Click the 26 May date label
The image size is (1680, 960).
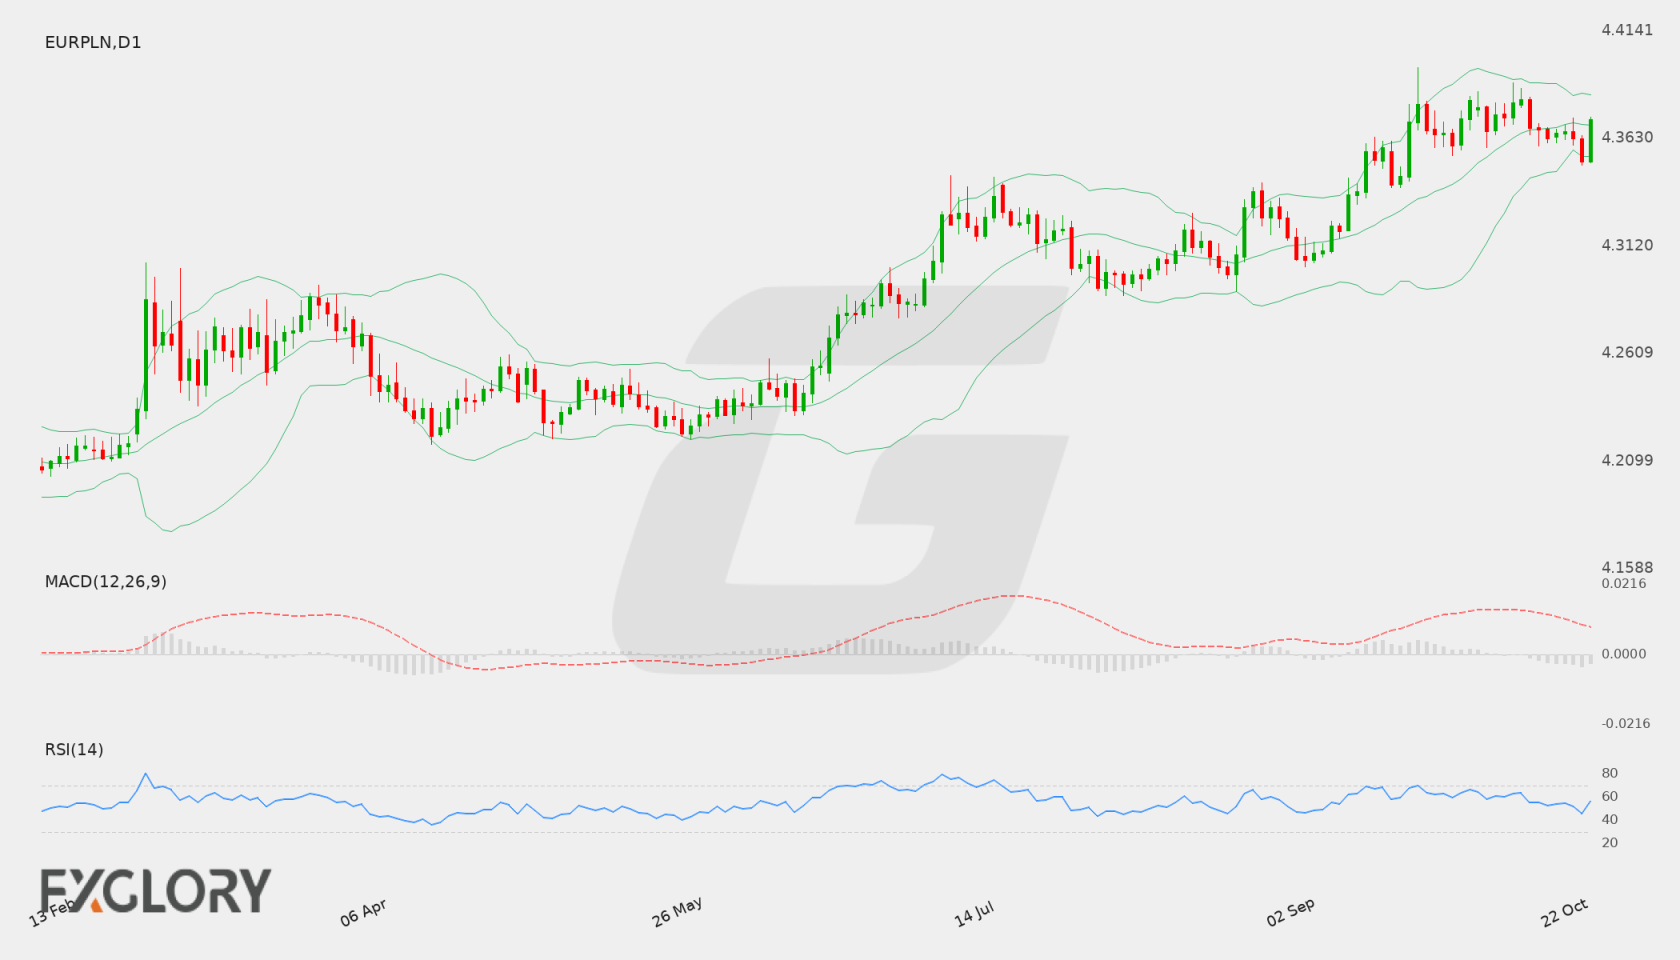point(677,912)
